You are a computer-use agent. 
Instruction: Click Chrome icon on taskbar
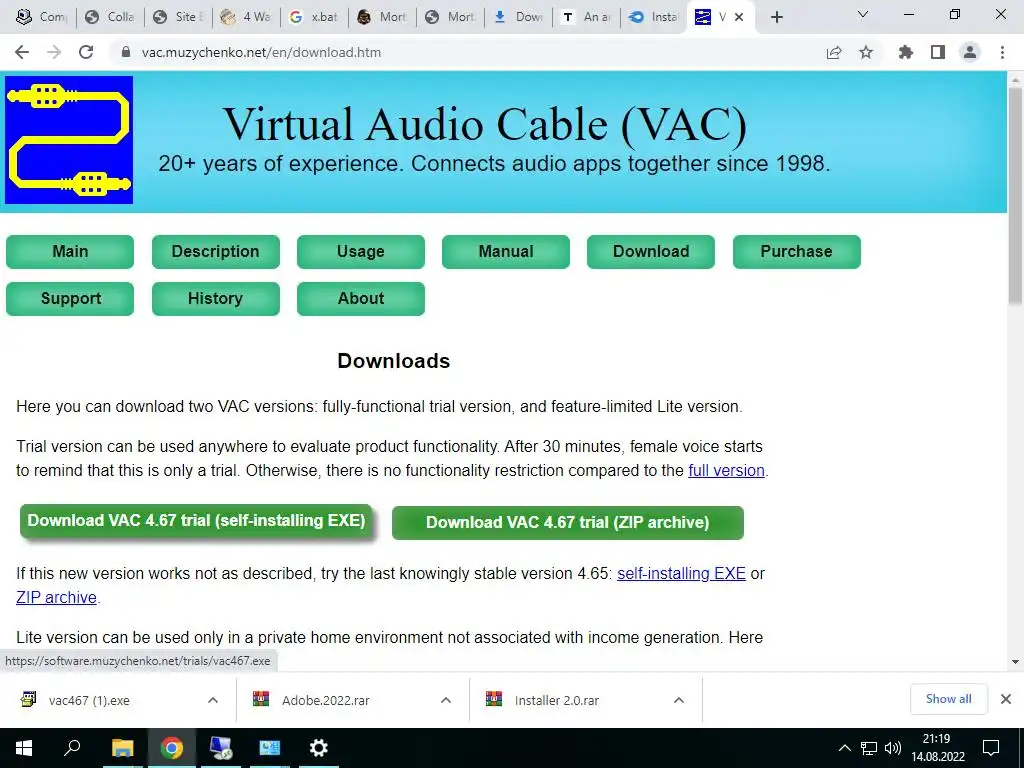172,748
